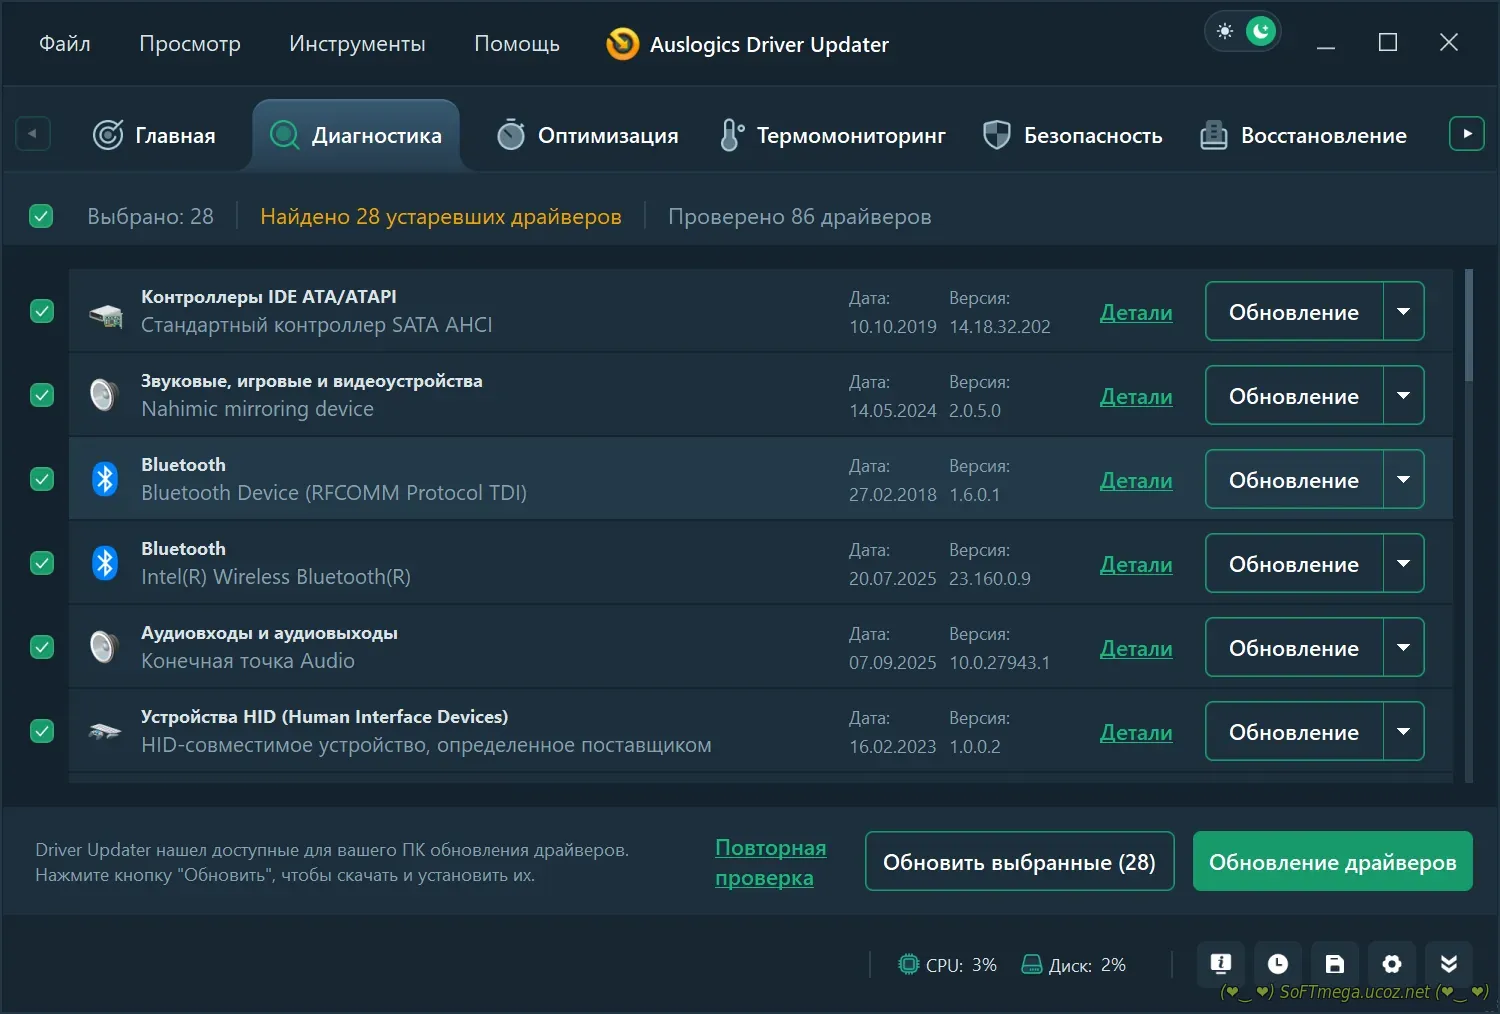Click the floppy disk save icon

pyautogui.click(x=1334, y=964)
